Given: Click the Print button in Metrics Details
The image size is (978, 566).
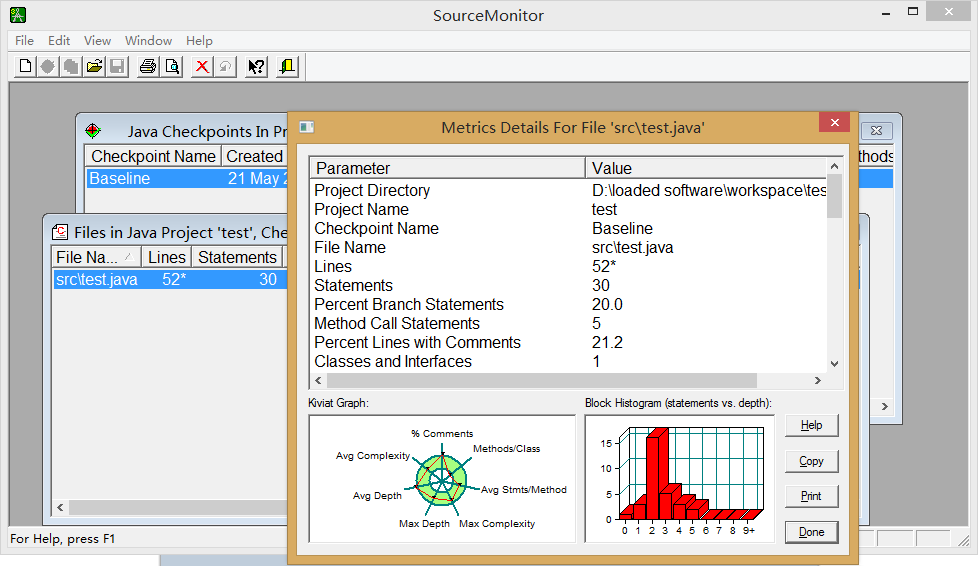Looking at the screenshot, I should coord(811,496).
